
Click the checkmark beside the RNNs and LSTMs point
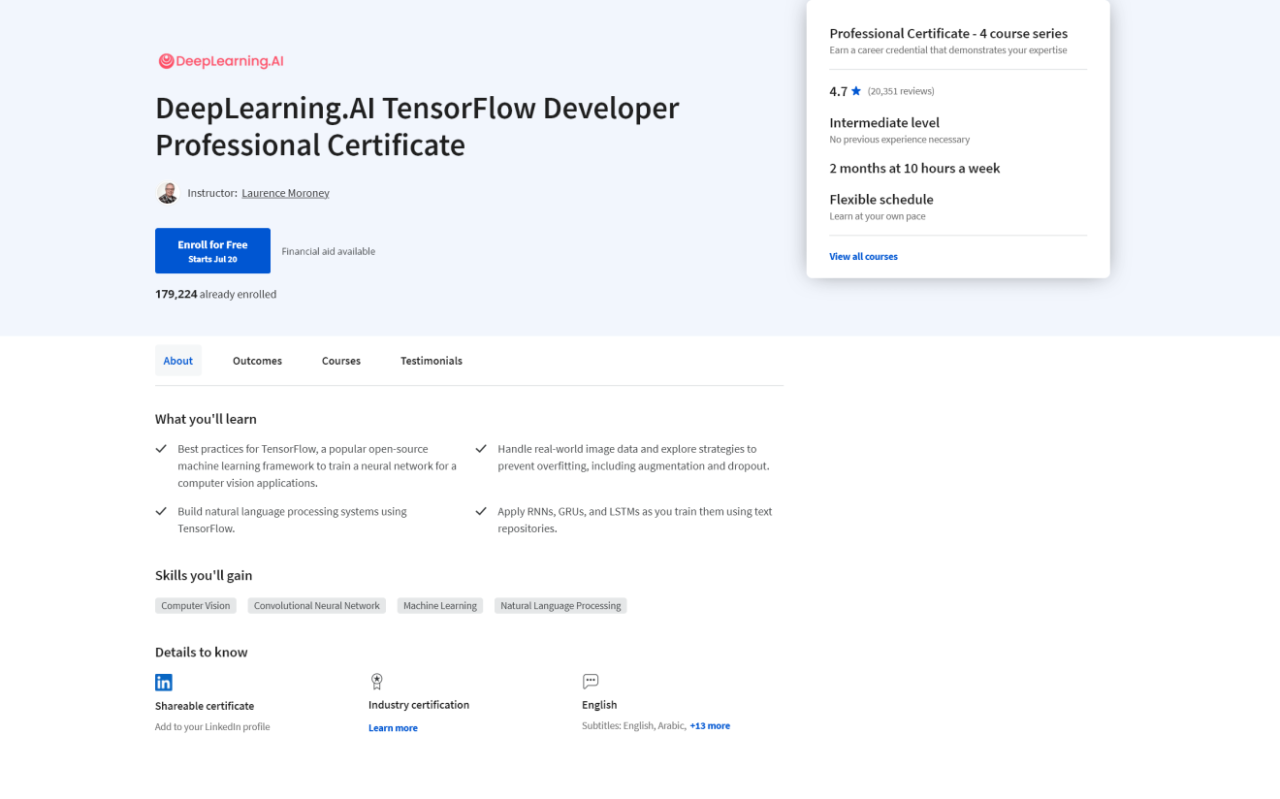point(481,510)
